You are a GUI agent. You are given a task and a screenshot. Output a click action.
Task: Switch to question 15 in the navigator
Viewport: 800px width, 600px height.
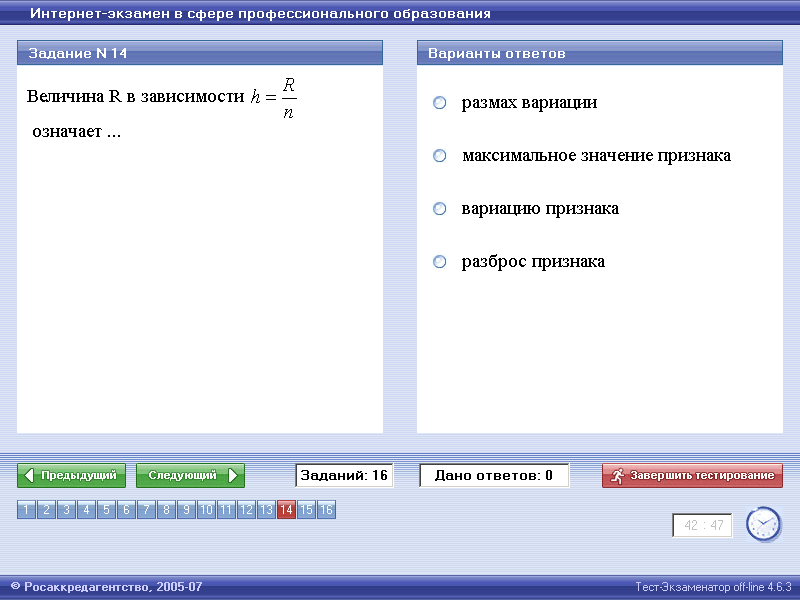tap(306, 509)
